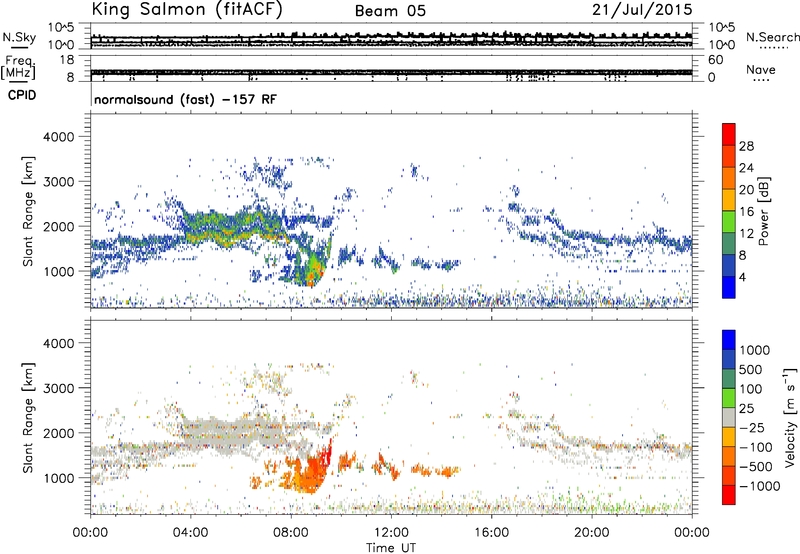
Task: Click the '12:00' time tick label
Action: (x=391, y=533)
